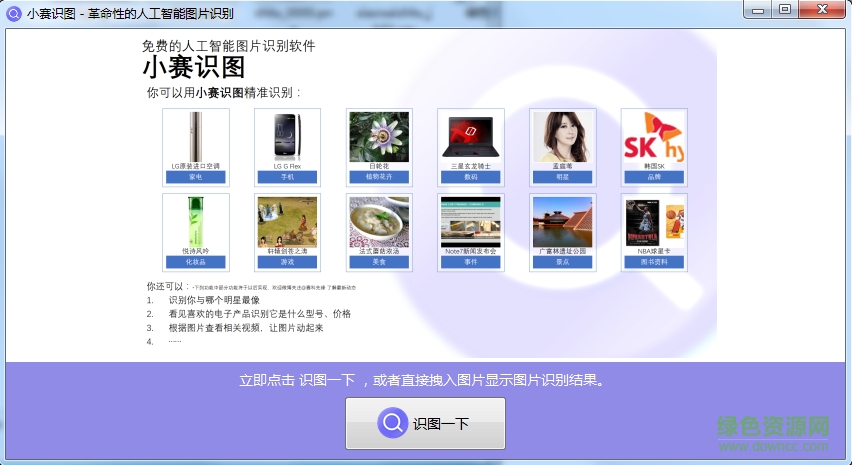Click the 免费的人工智能图片识别软件 subtitle
852x465 pixels.
click(229, 46)
